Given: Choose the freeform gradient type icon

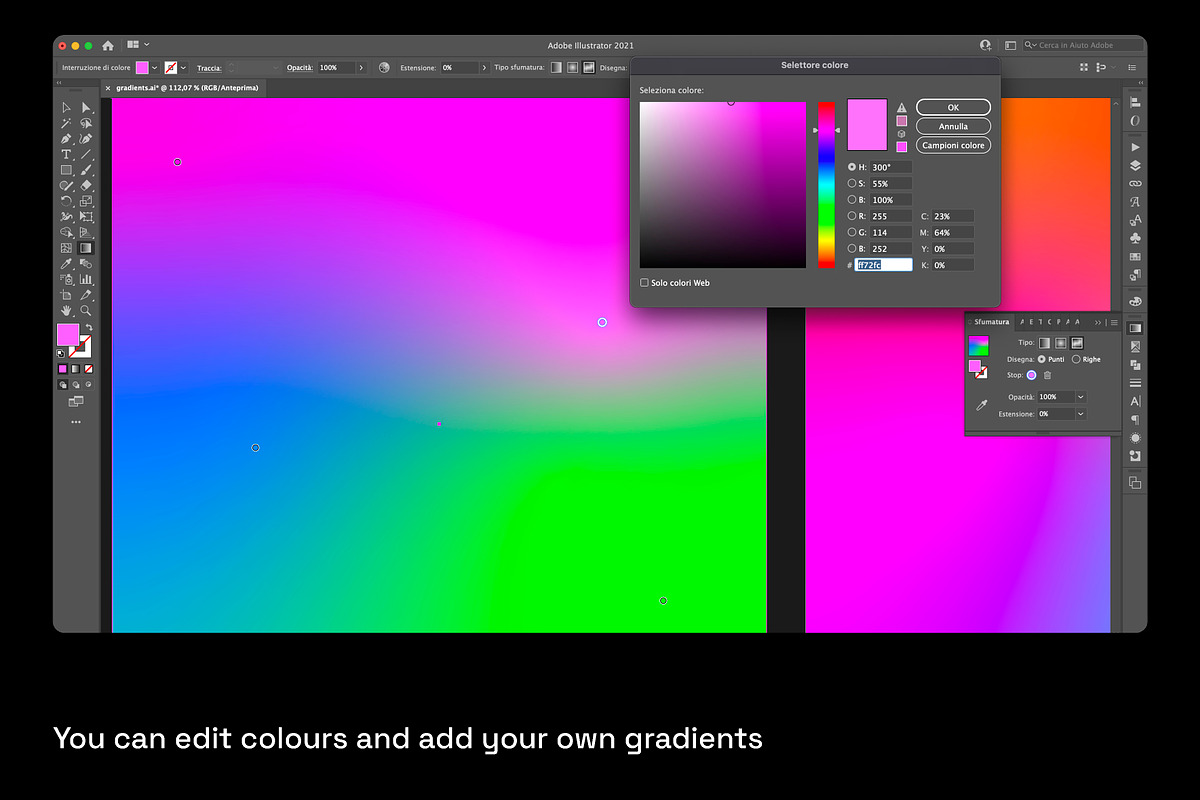Looking at the screenshot, I should coord(1077,343).
